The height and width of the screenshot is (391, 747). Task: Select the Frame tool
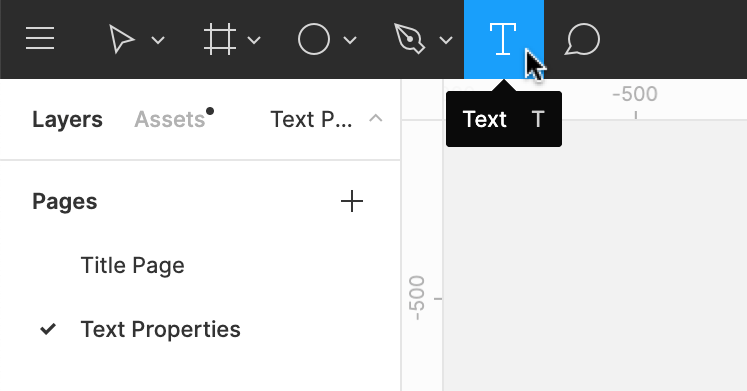[220, 40]
